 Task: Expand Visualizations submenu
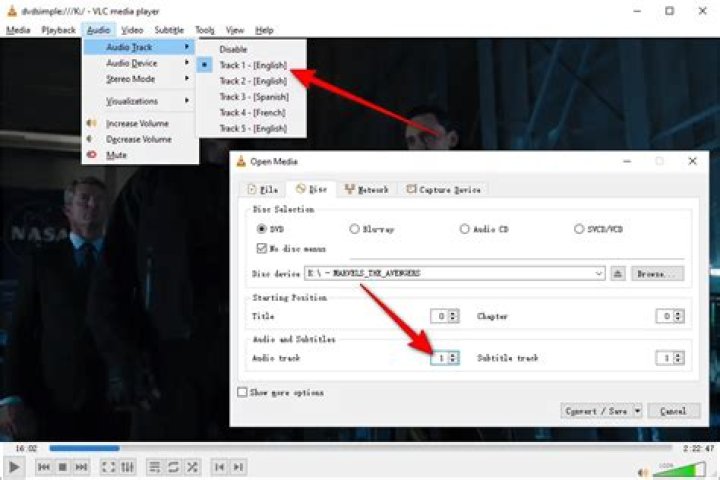139,101
